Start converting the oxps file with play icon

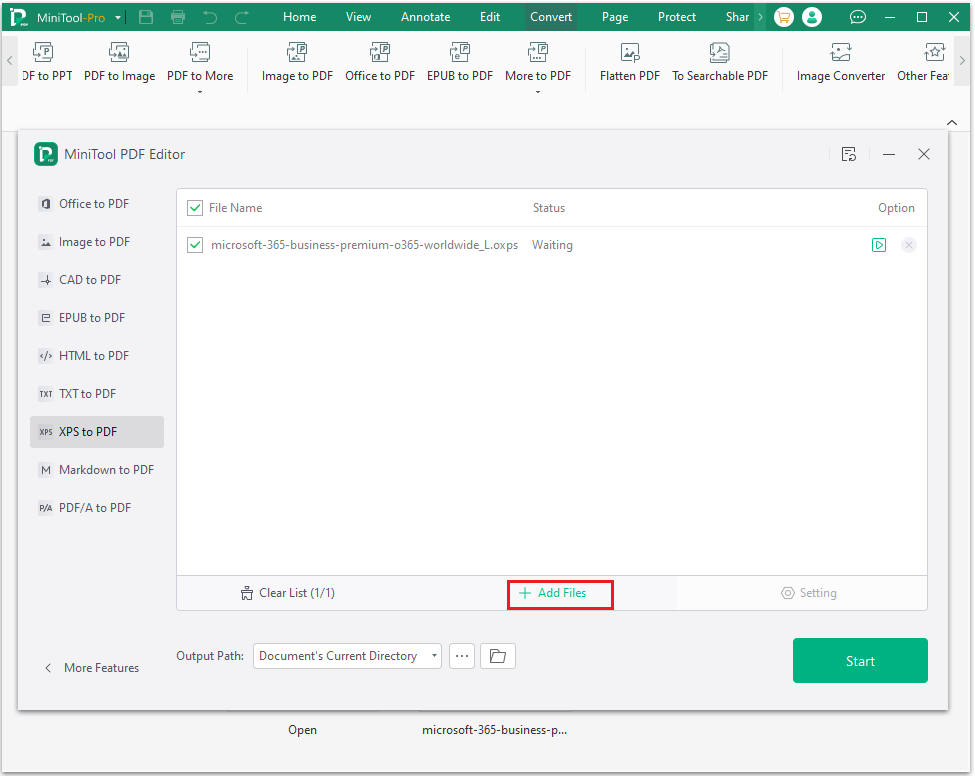[879, 245]
